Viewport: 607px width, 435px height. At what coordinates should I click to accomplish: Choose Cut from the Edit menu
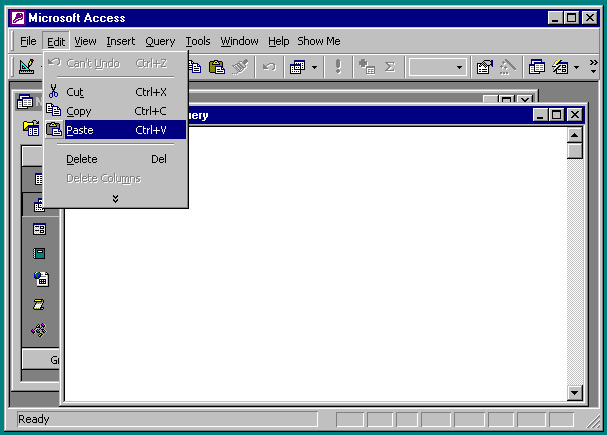[116, 92]
